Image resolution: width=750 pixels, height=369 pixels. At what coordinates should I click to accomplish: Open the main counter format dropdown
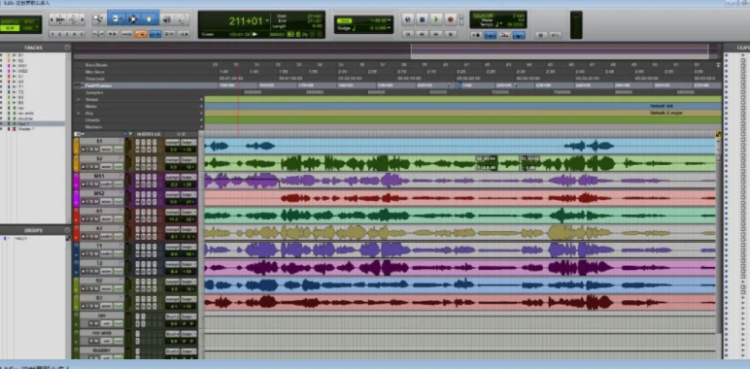point(267,21)
